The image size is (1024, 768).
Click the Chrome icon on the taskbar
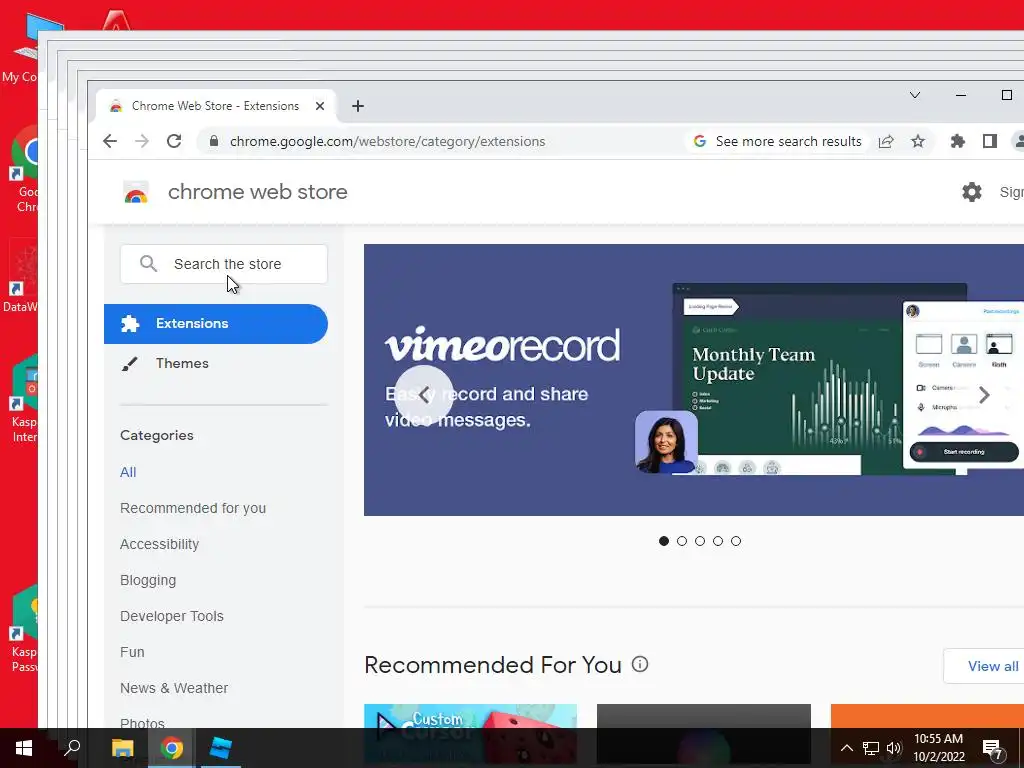point(172,748)
